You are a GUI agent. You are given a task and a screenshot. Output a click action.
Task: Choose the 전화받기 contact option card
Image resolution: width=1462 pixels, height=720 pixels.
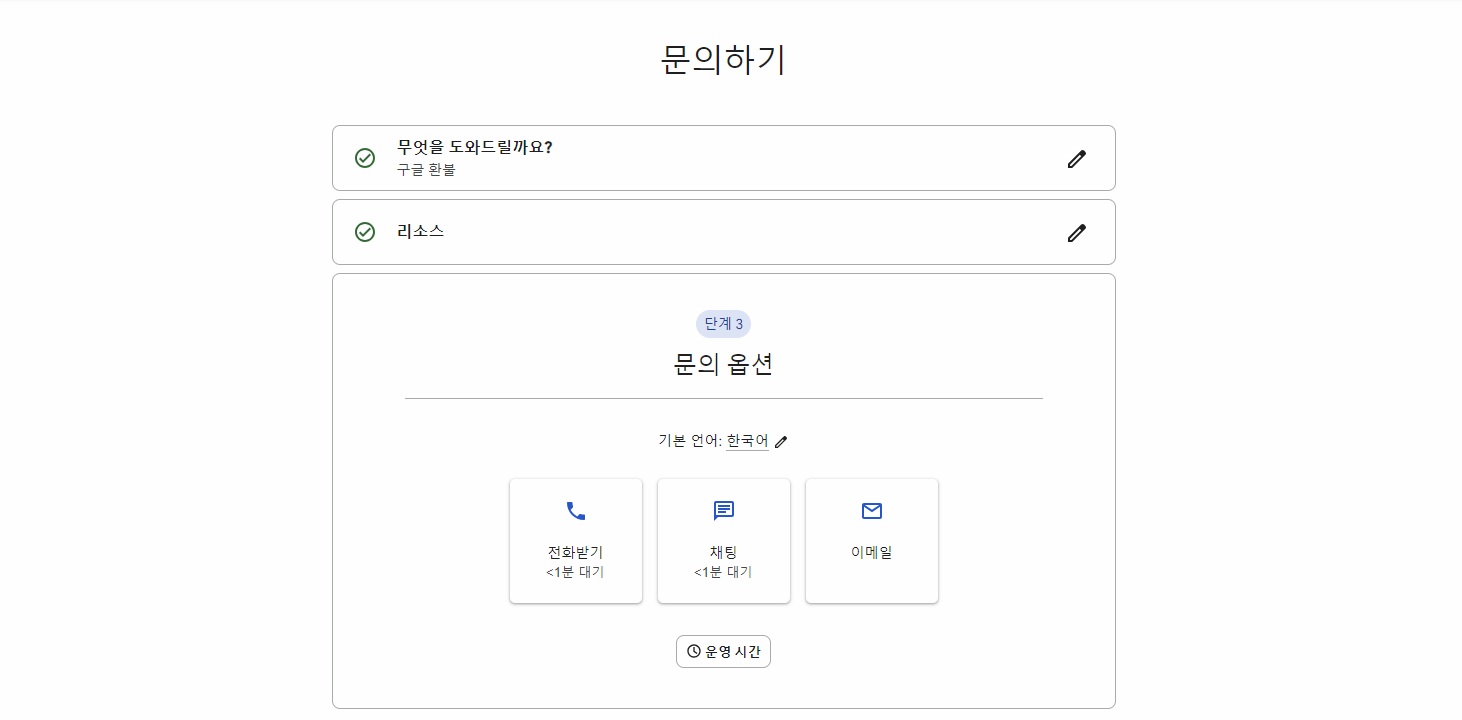click(575, 540)
